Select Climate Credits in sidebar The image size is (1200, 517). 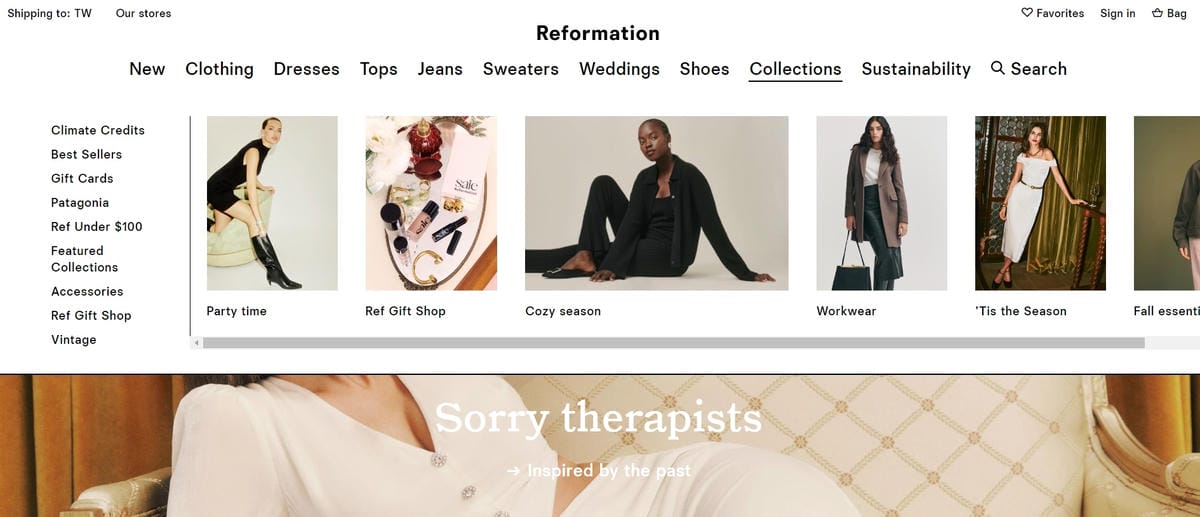(98, 130)
